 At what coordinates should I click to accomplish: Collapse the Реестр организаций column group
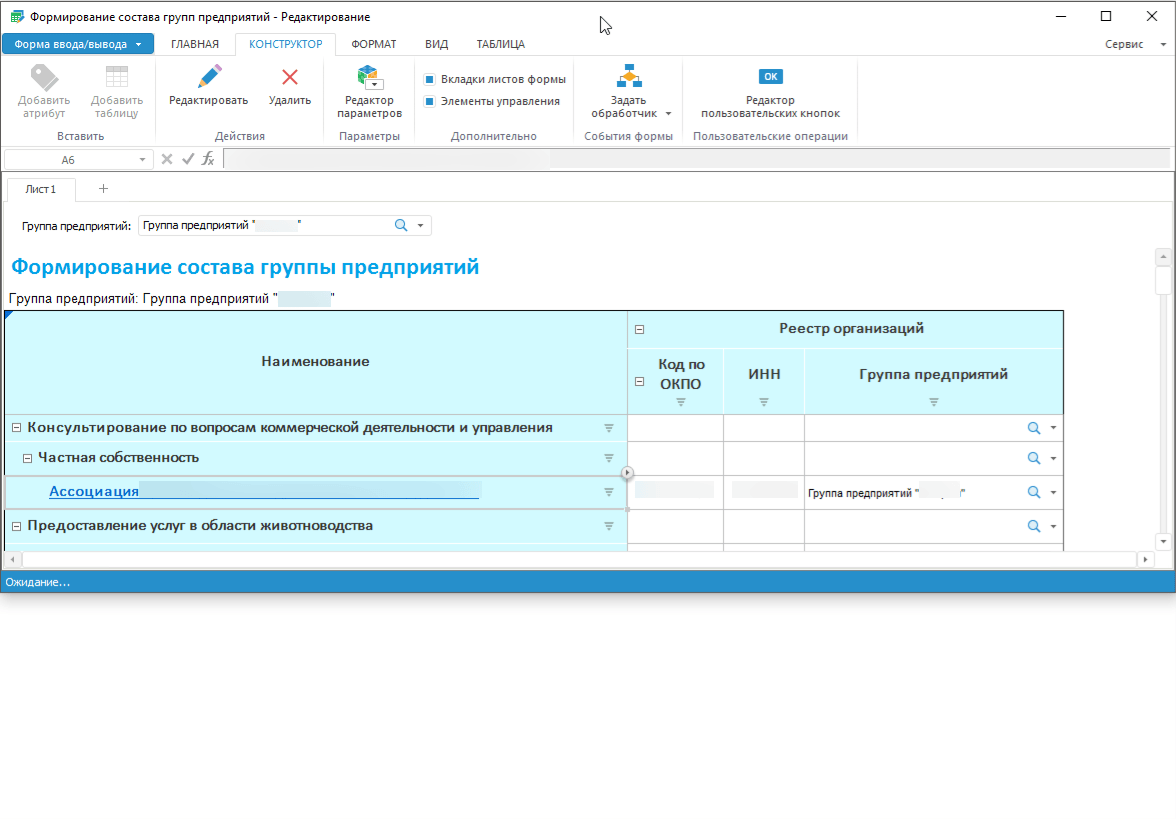[x=640, y=329]
